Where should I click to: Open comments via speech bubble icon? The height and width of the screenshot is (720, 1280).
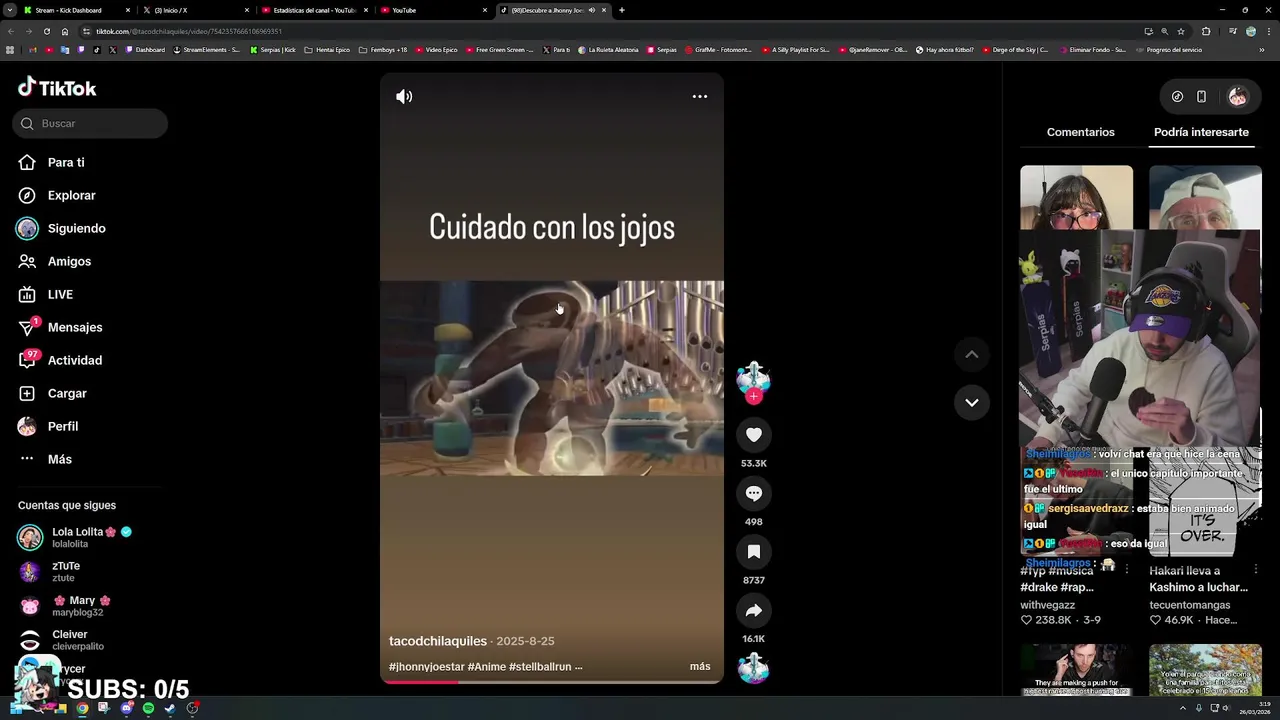[x=754, y=493]
